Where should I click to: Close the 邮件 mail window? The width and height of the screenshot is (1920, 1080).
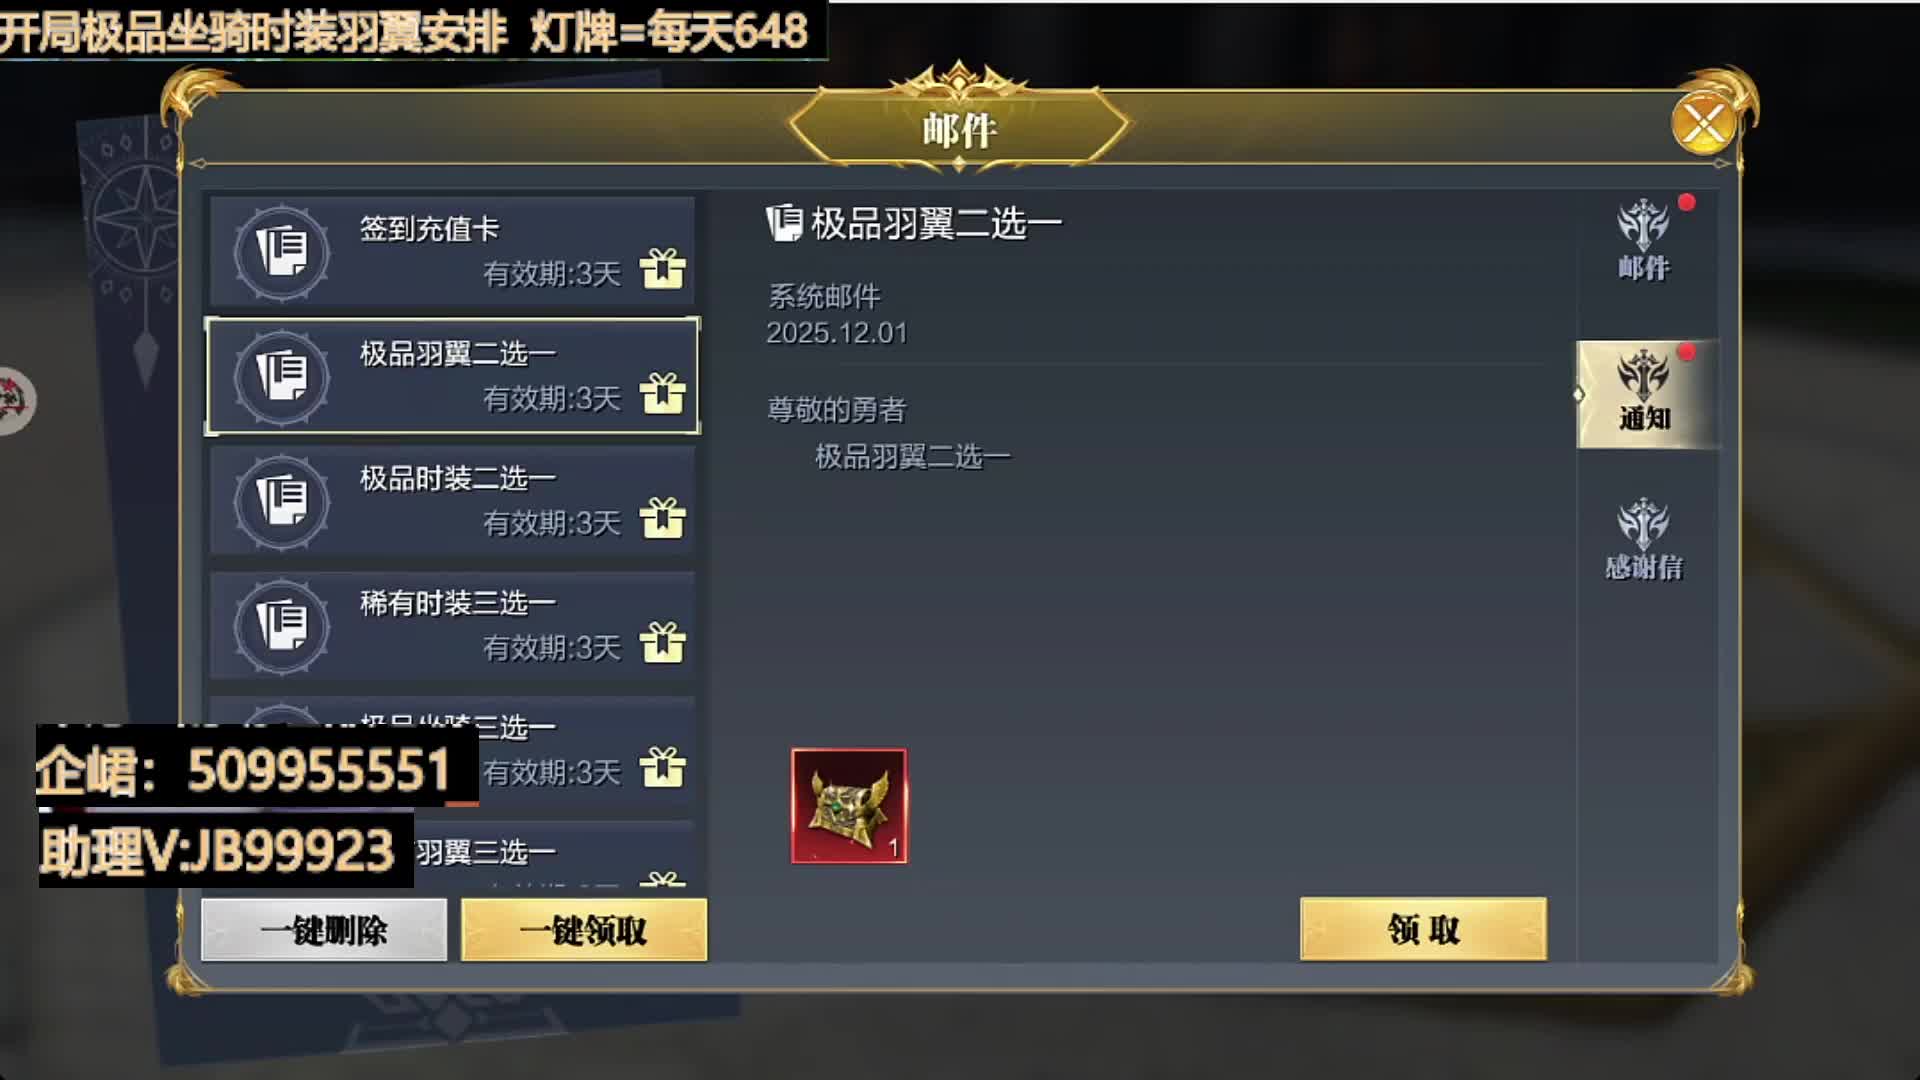coord(1704,124)
